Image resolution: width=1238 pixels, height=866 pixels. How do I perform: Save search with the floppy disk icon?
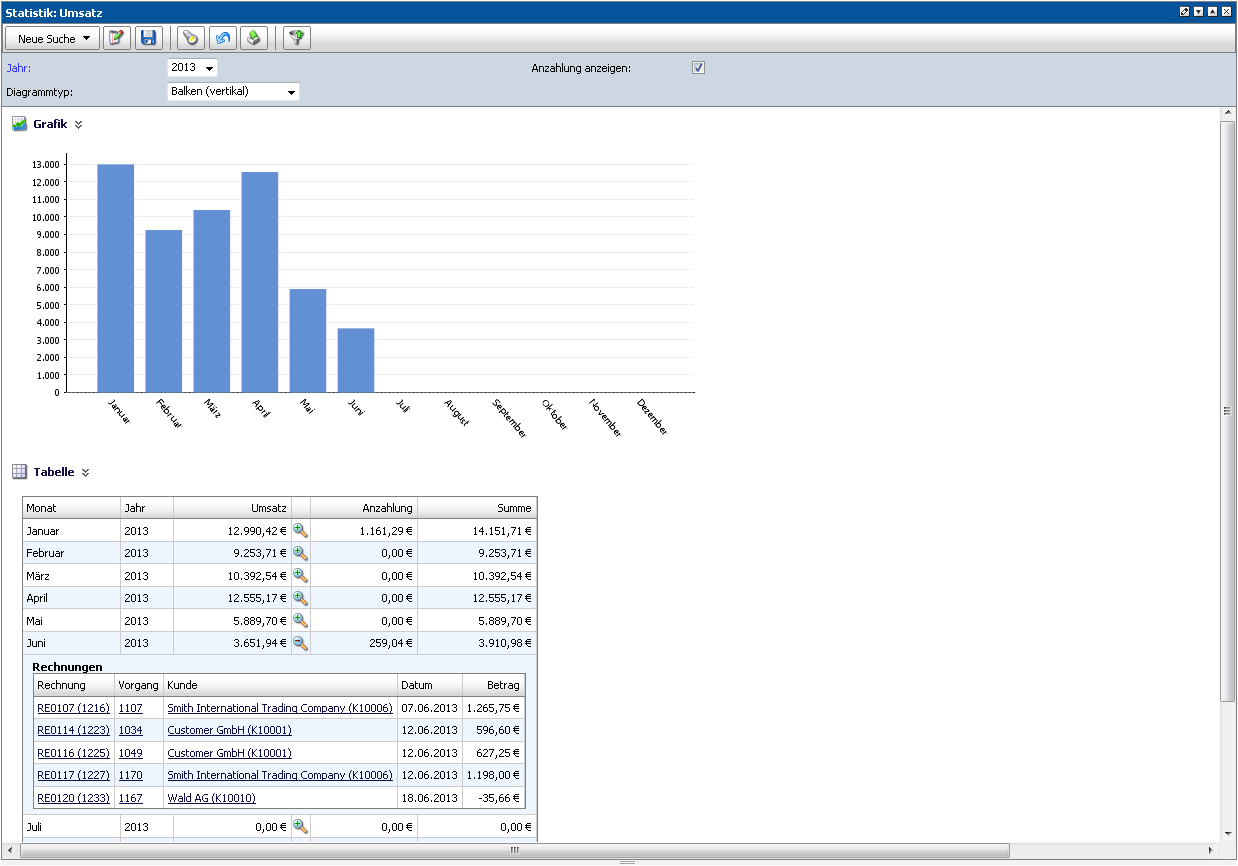click(x=149, y=38)
